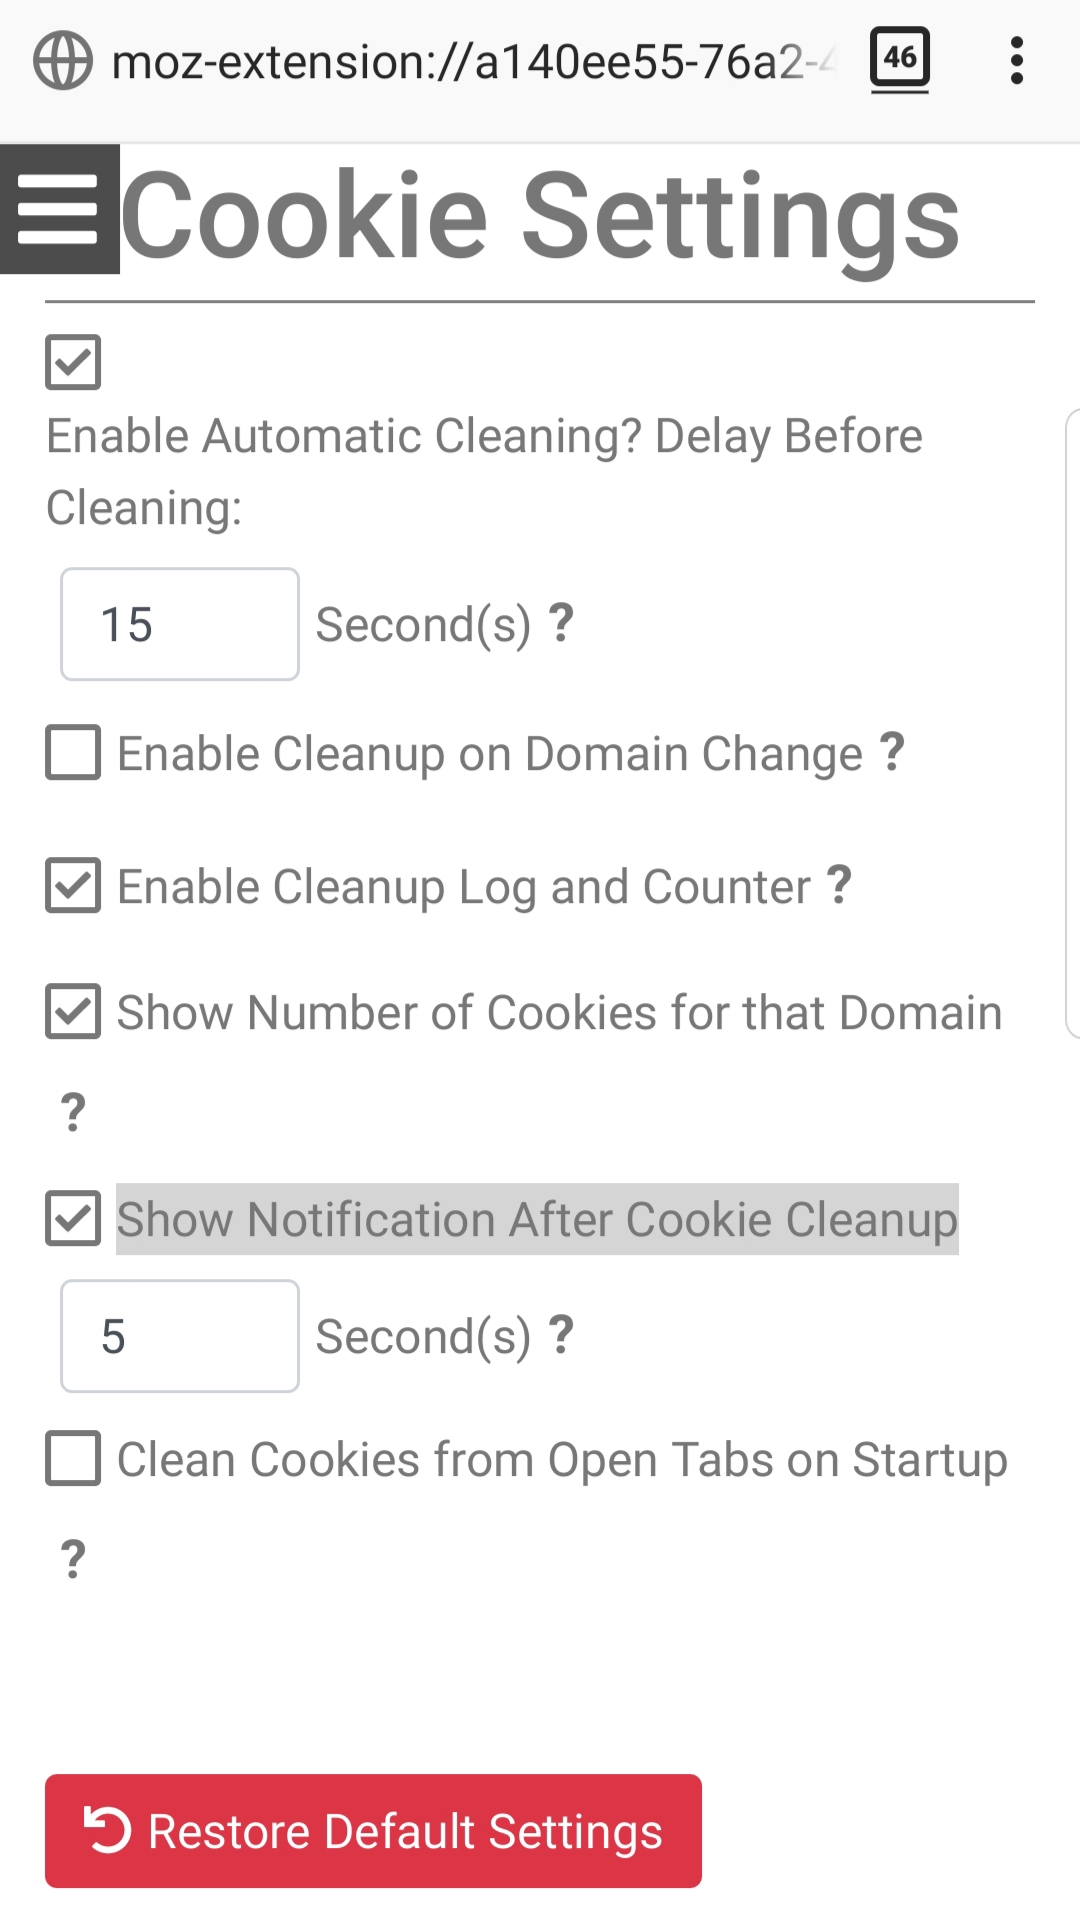This screenshot has width=1080, height=1920.
Task: Uncheck Show Notification After Cookie Cleanup
Action: [x=73, y=1218]
